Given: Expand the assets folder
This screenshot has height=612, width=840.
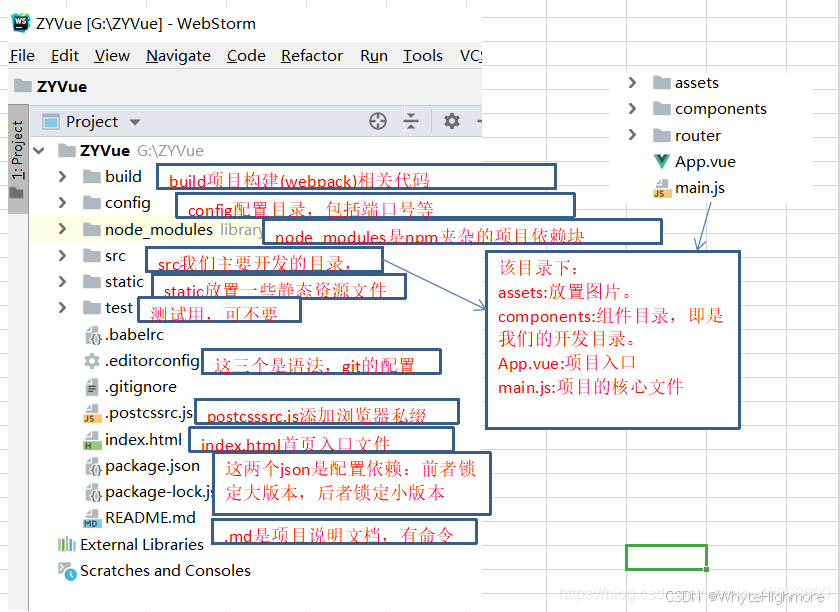Looking at the screenshot, I should point(632,83).
